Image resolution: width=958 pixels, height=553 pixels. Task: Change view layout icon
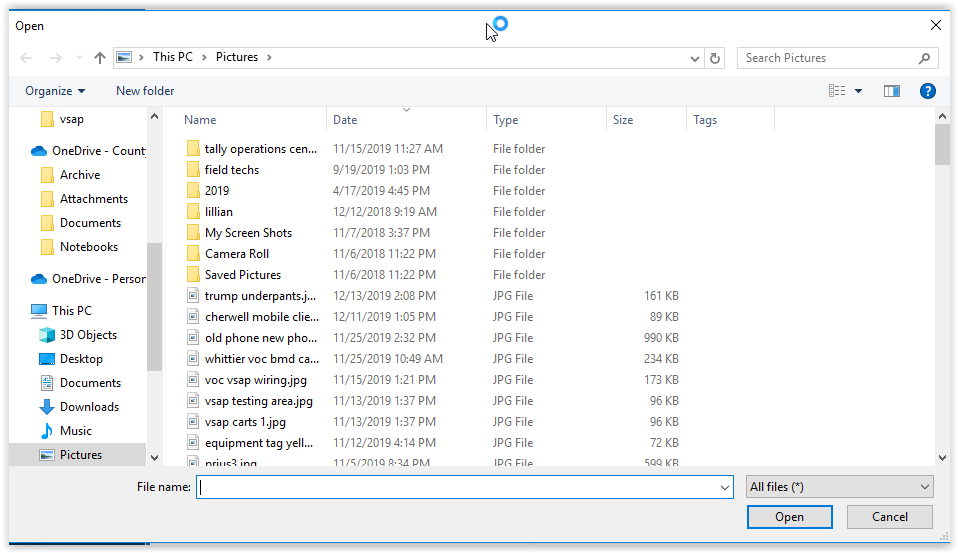[x=837, y=90]
